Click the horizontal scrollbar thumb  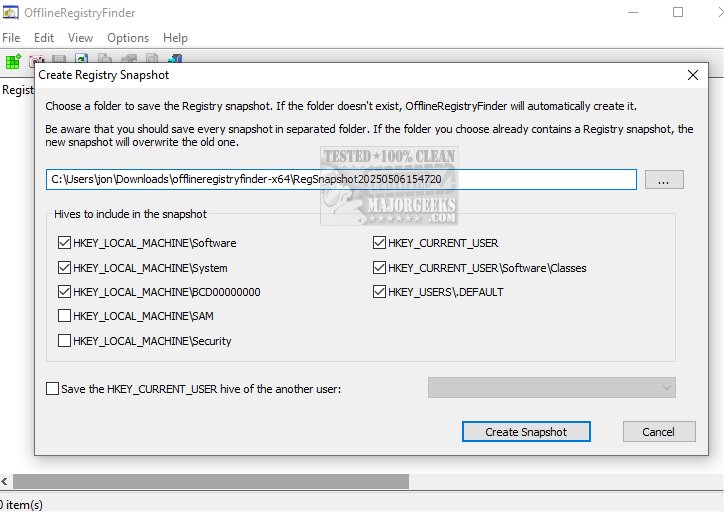[211, 481]
